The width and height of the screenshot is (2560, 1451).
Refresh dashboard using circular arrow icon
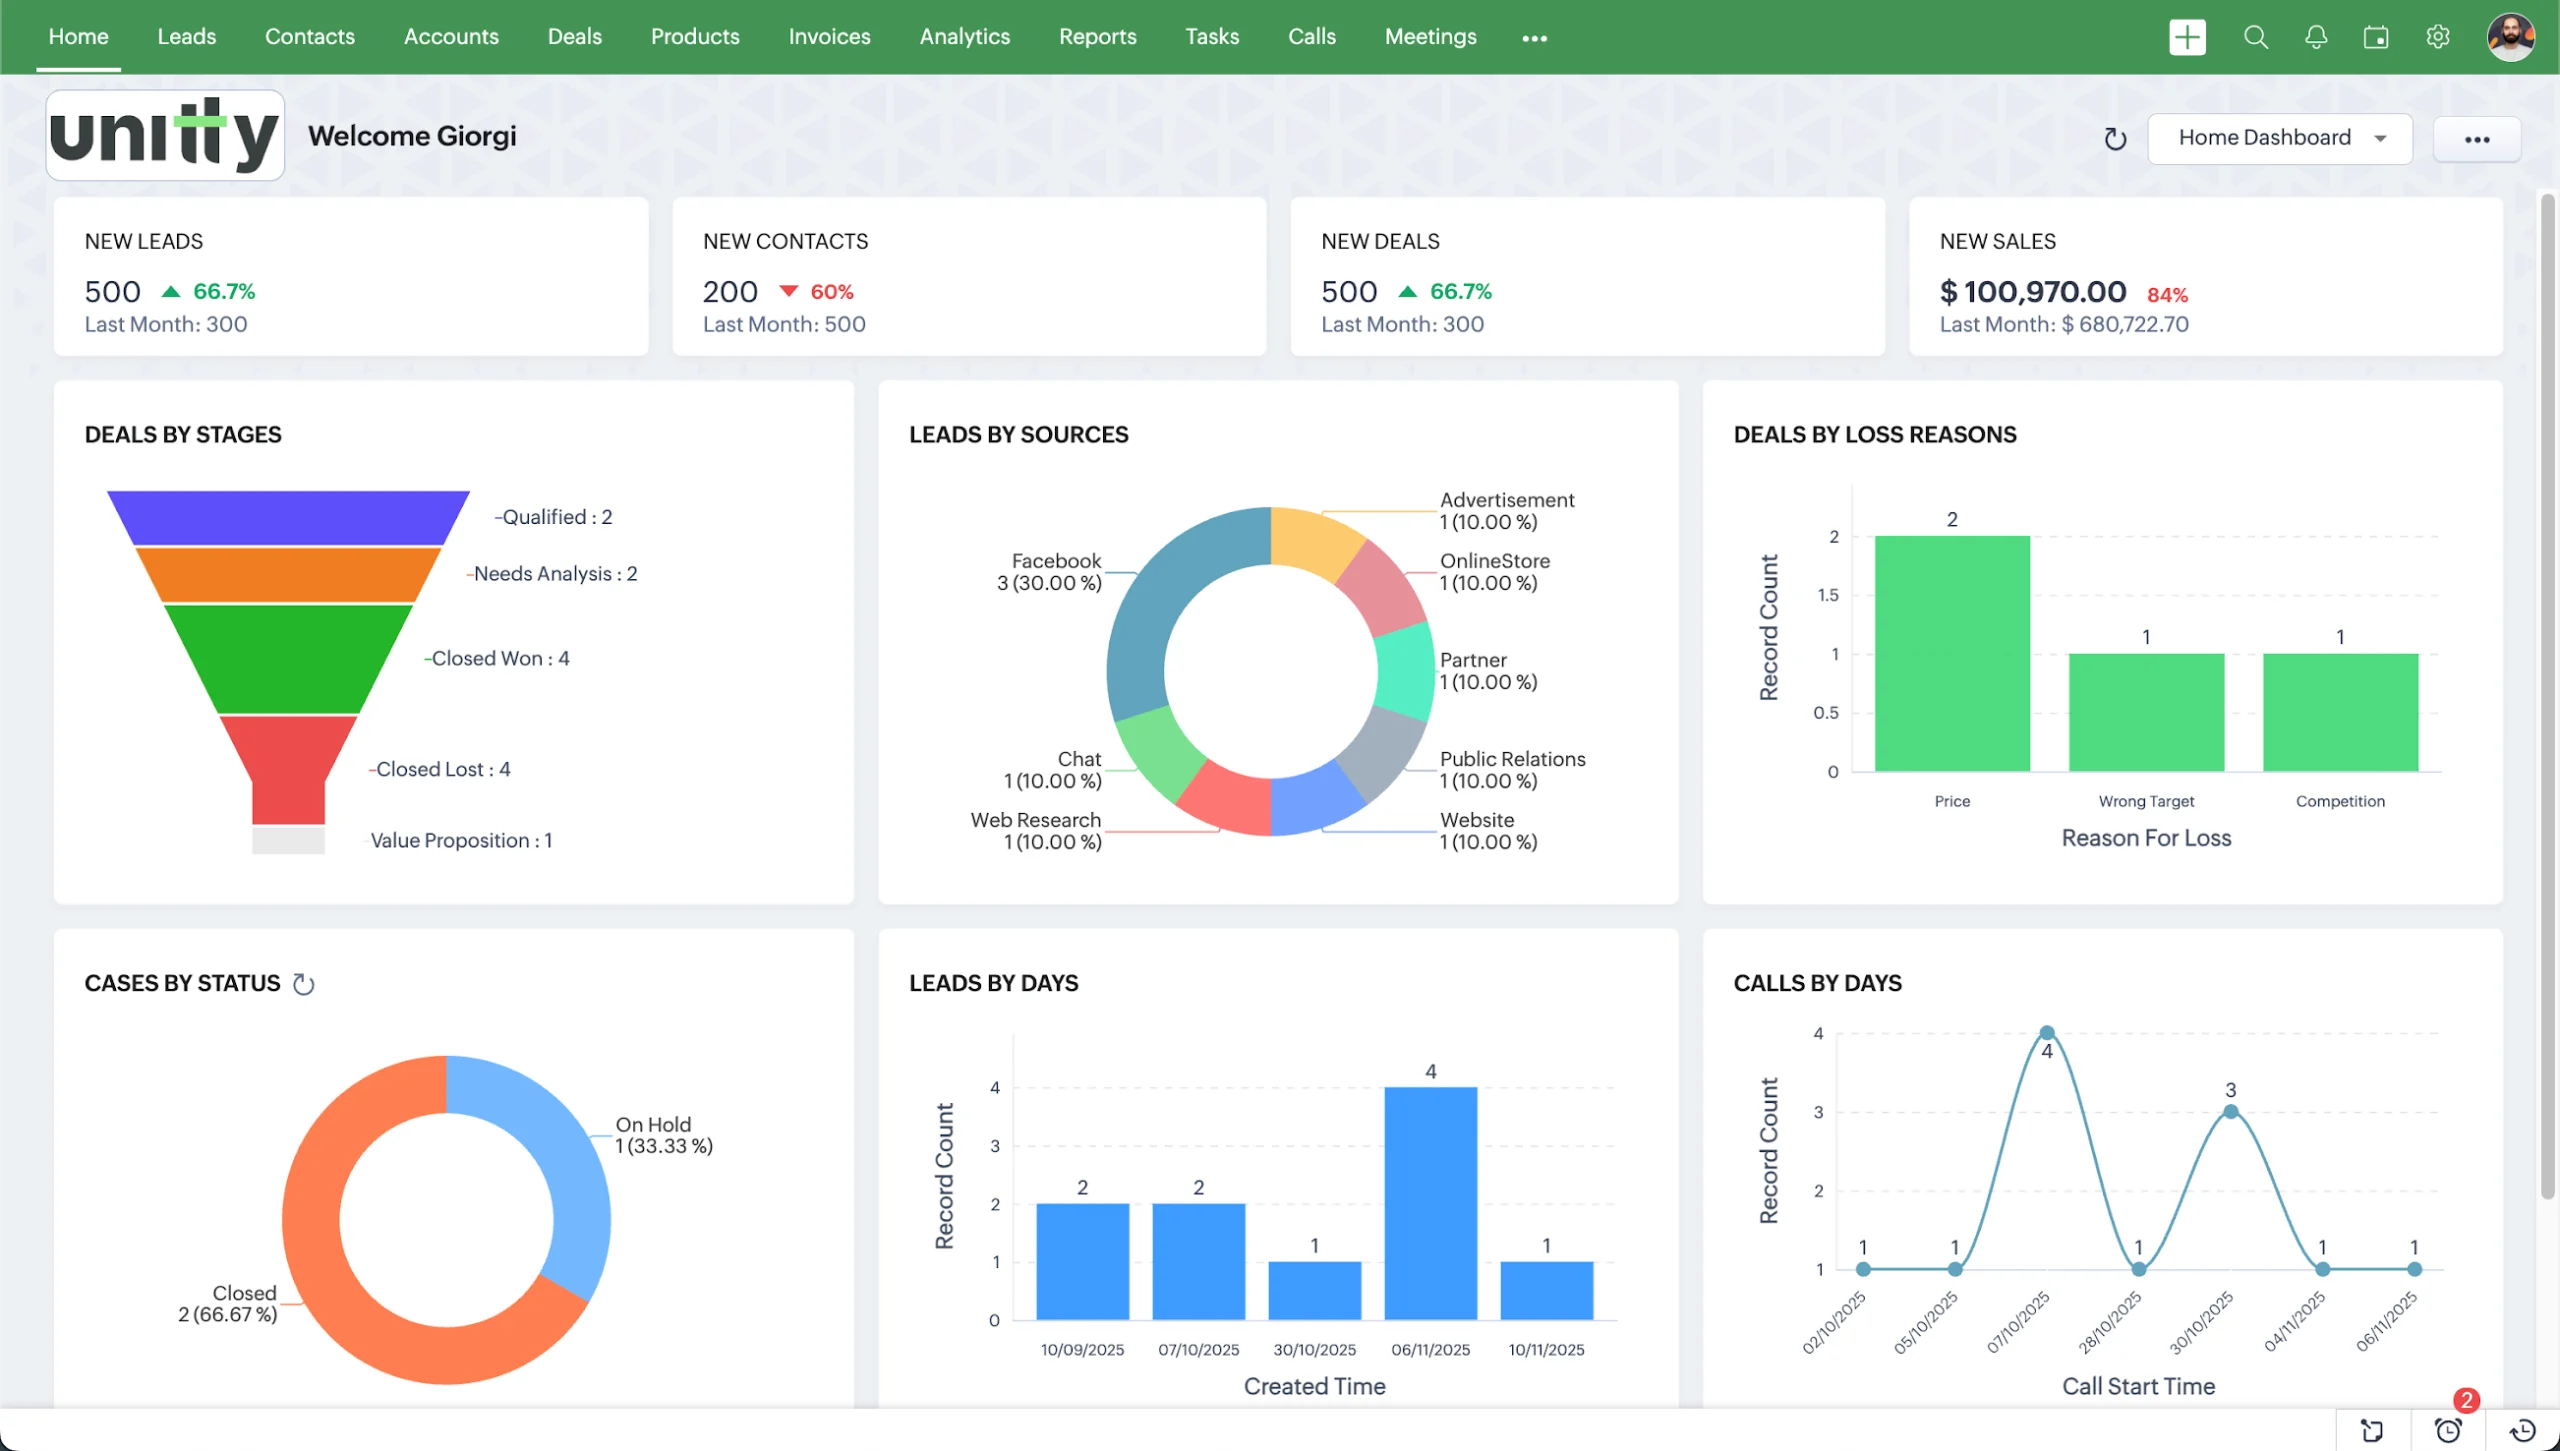(2115, 139)
